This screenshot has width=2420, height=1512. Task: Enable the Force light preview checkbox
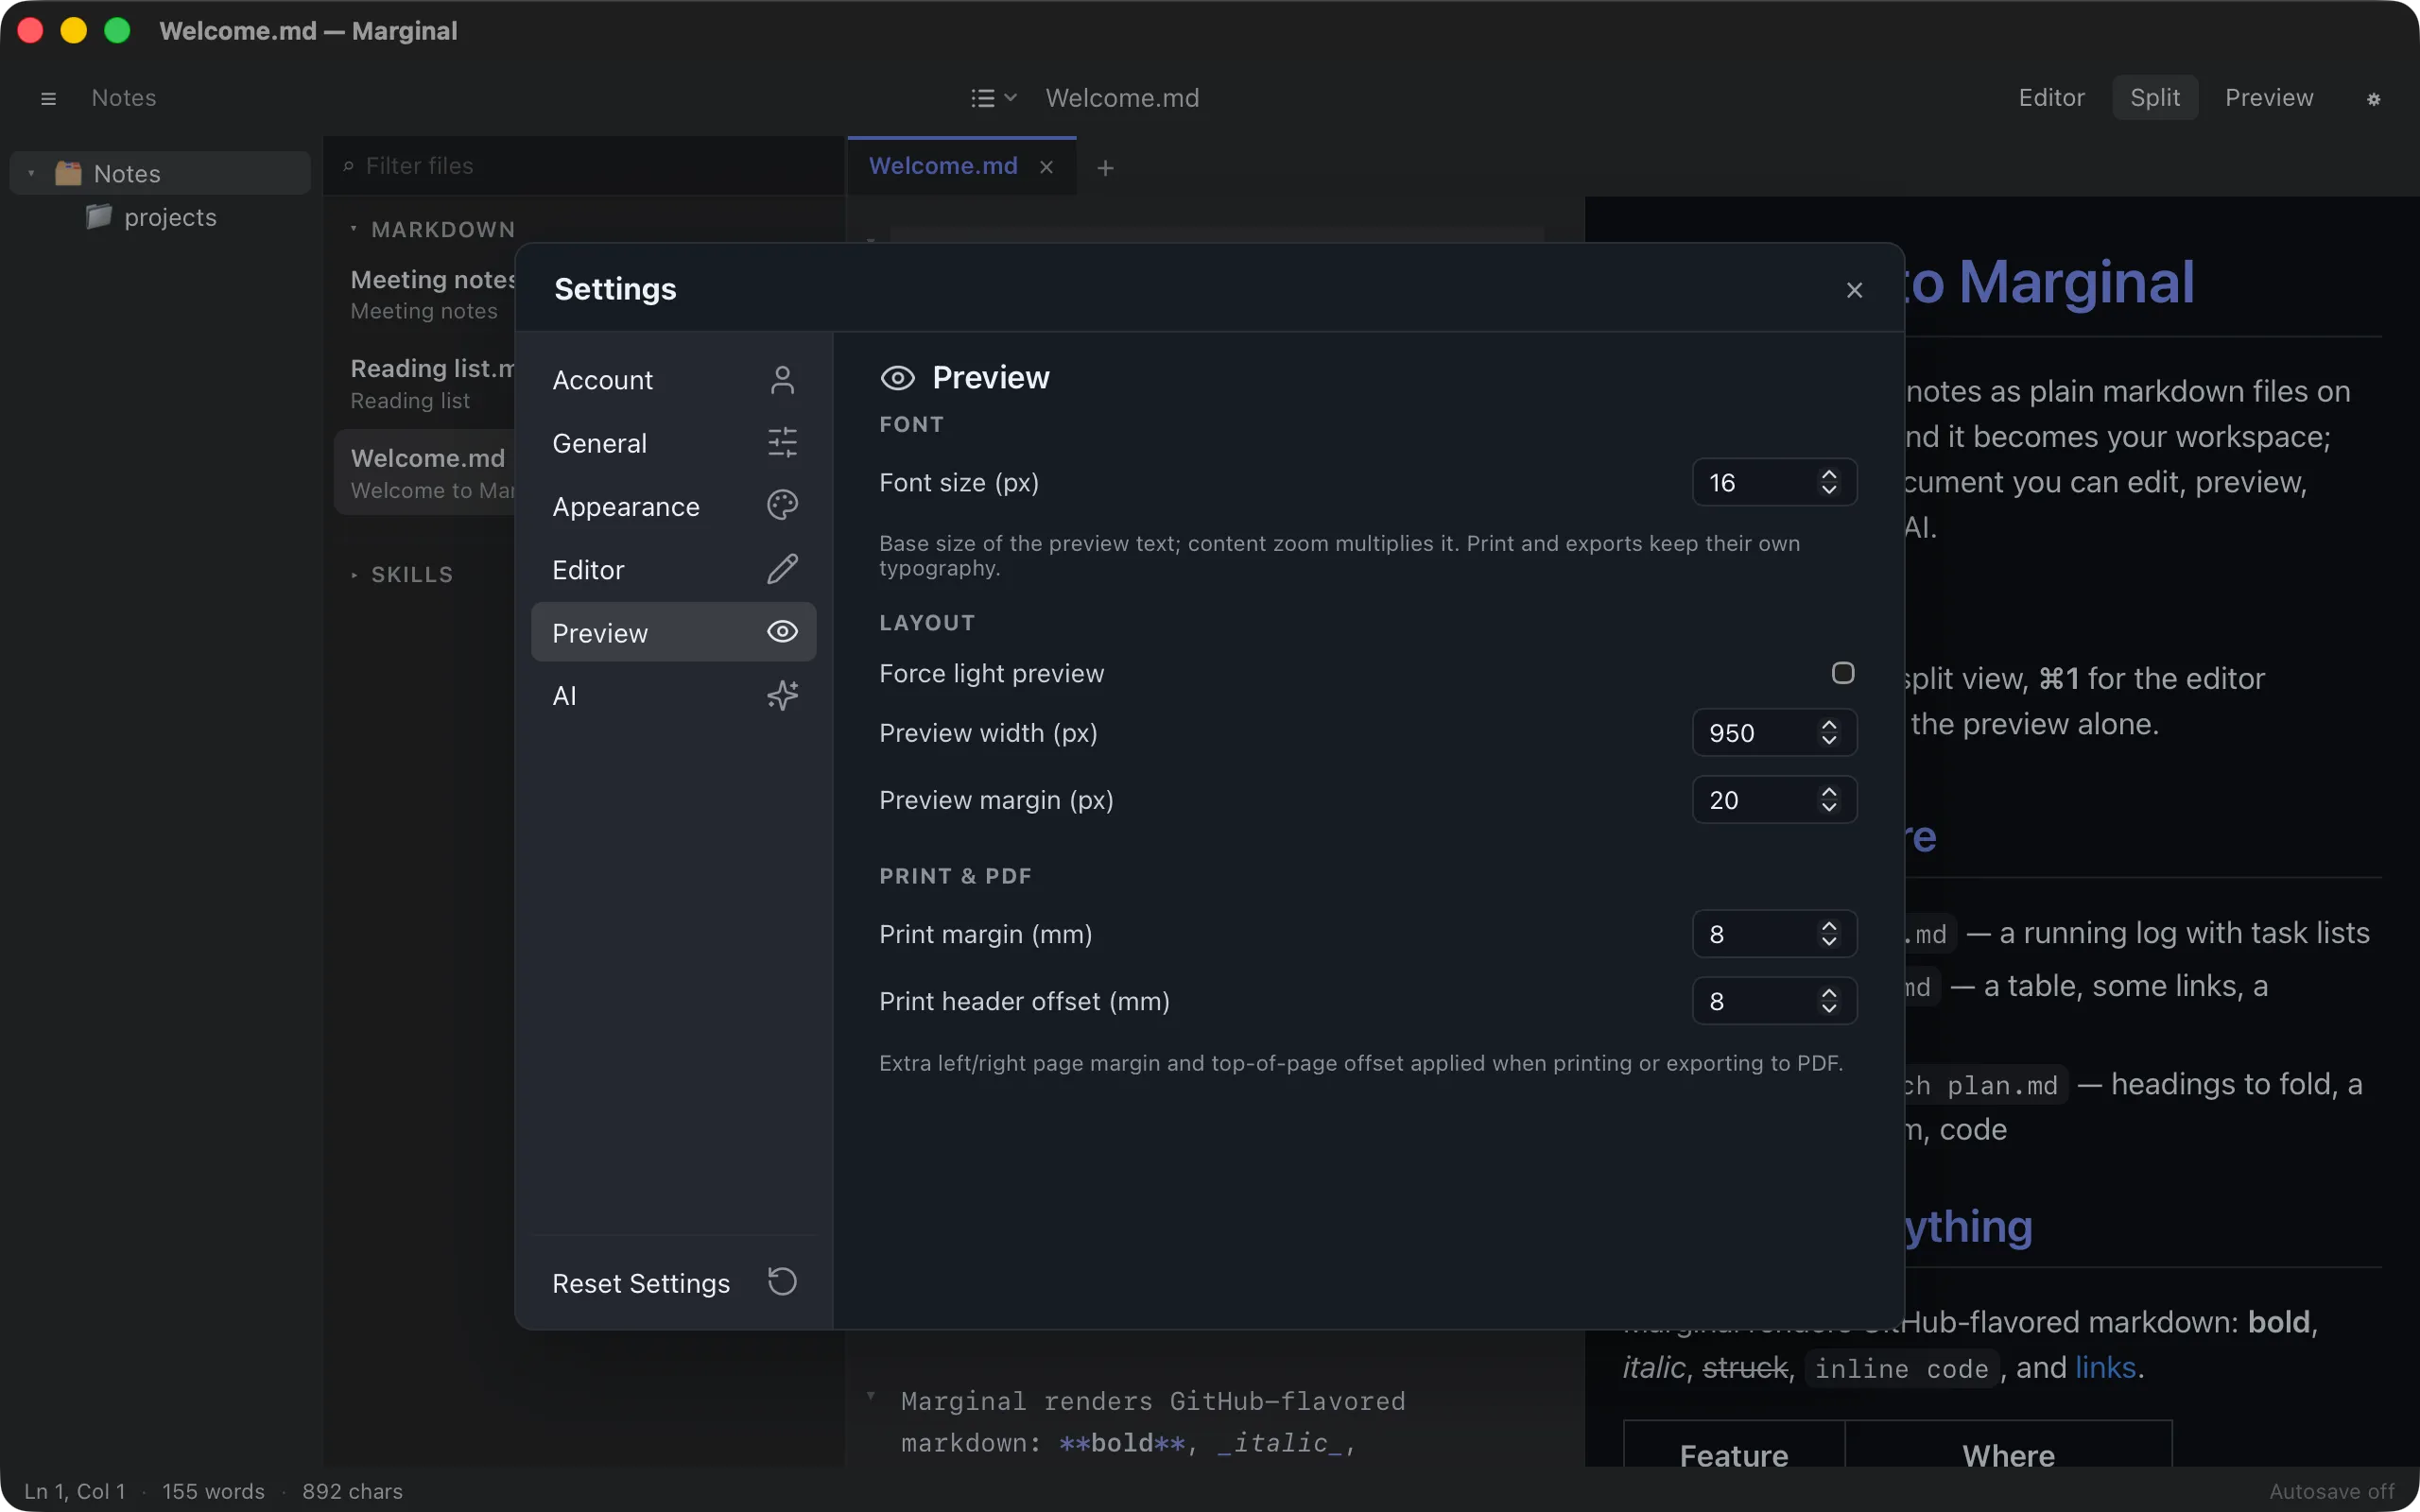[x=1842, y=673]
